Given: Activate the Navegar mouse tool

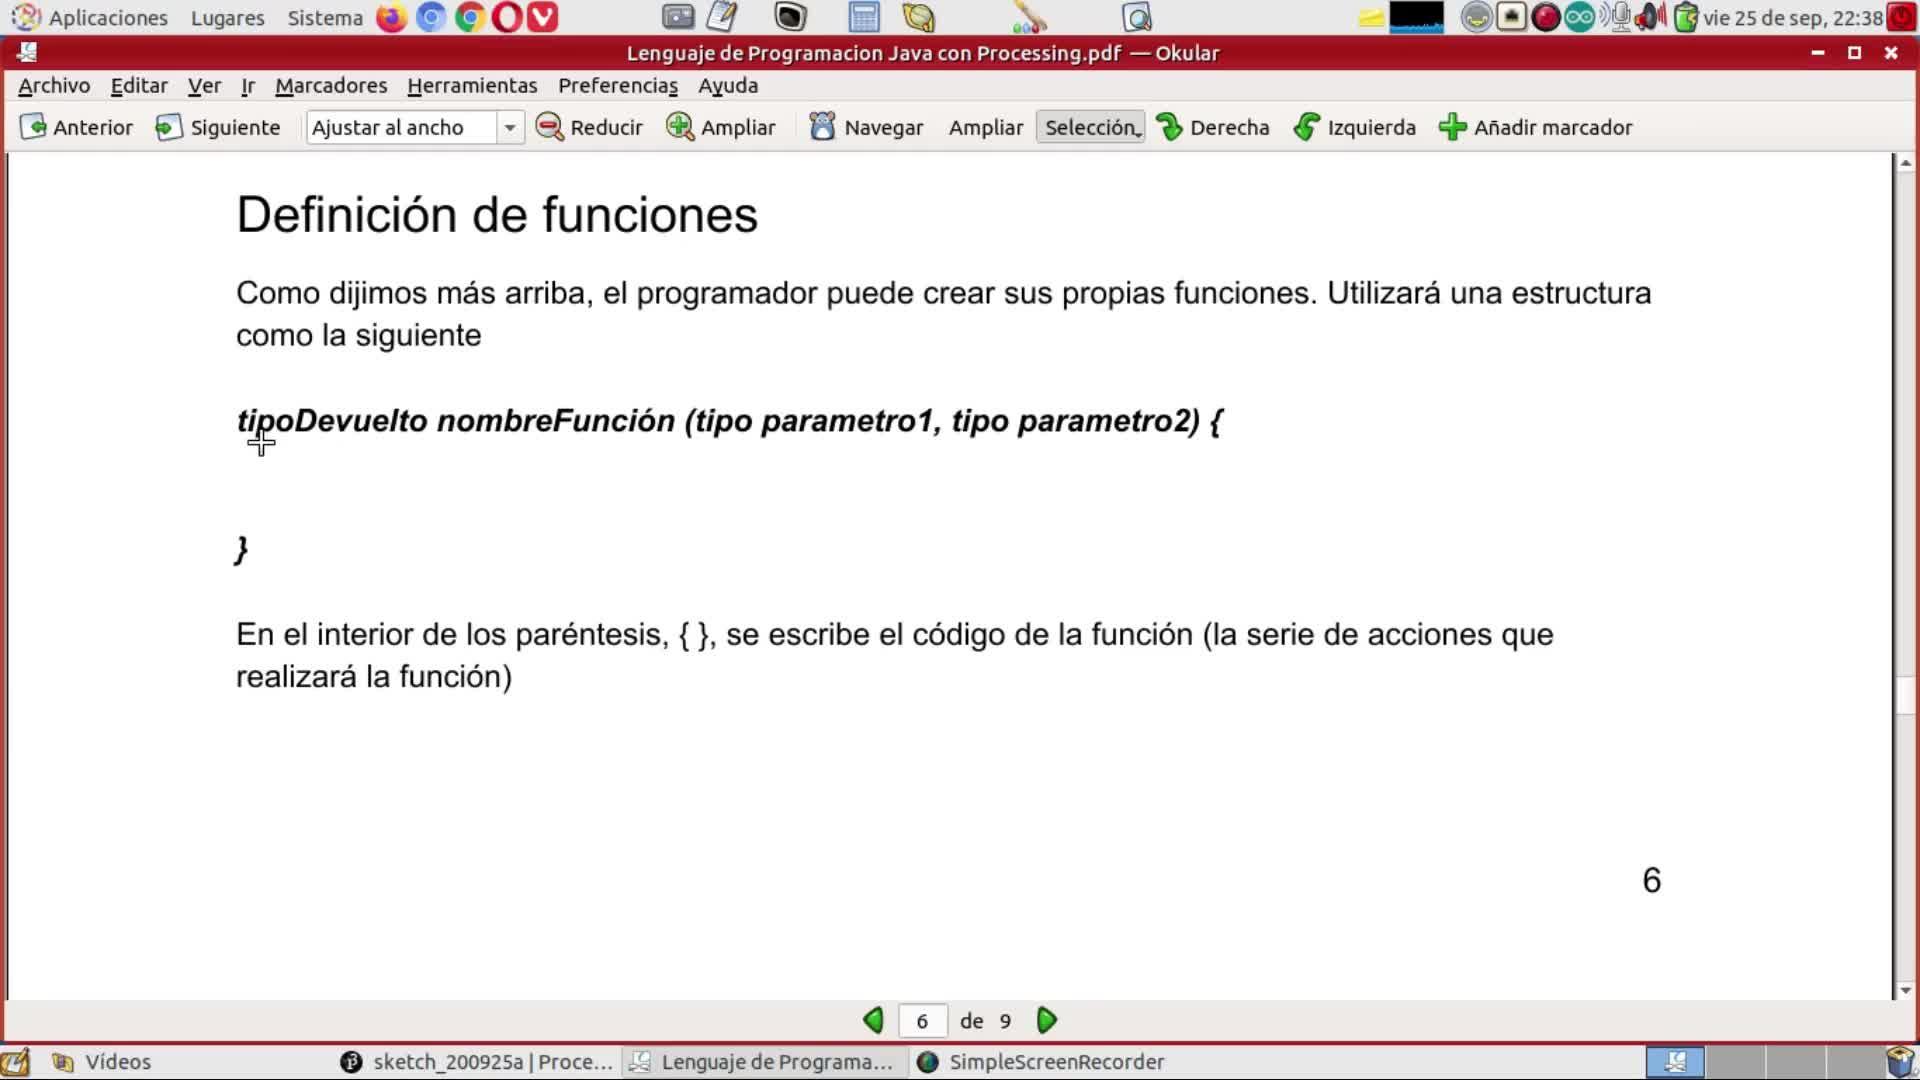Looking at the screenshot, I should [866, 127].
